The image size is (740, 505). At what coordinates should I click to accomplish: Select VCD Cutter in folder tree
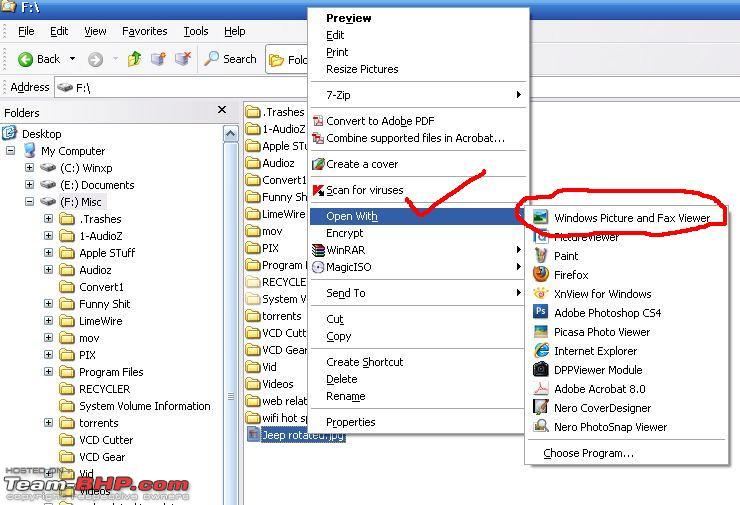point(106,440)
